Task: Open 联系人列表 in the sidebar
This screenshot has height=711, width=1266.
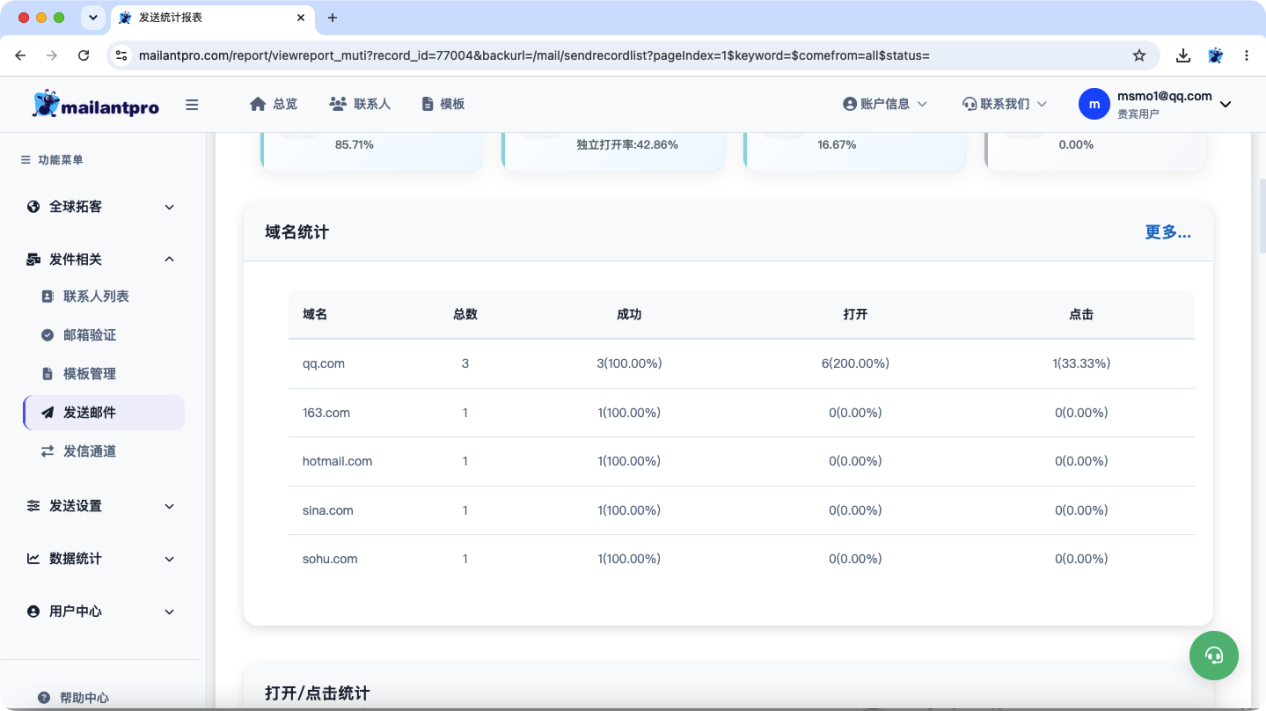Action: click(96, 297)
